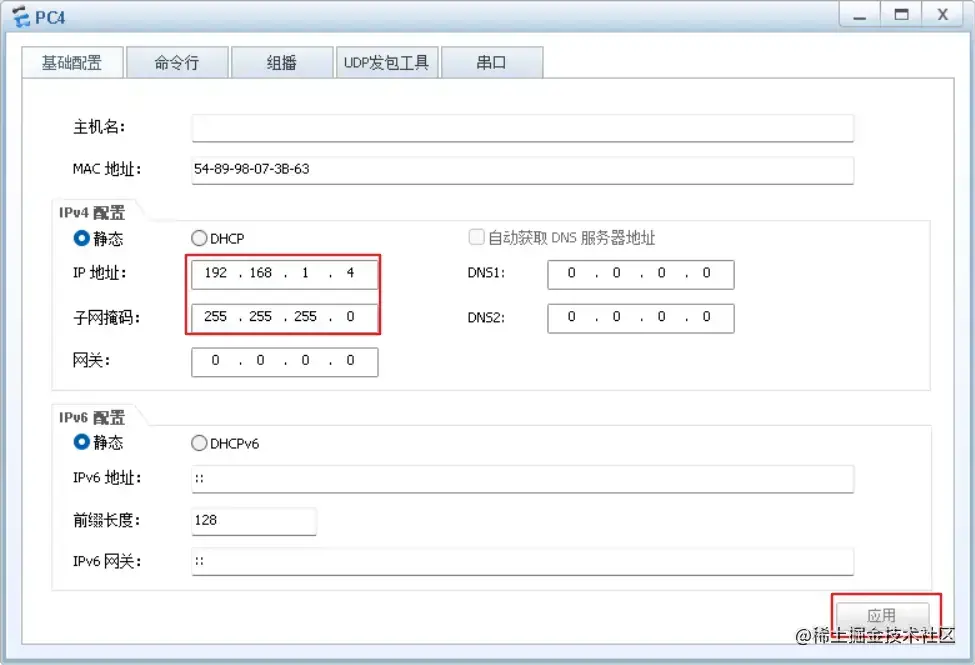Viewport: 975px width, 665px height.
Task: Open the UDP发包工具 tab
Action: (387, 63)
